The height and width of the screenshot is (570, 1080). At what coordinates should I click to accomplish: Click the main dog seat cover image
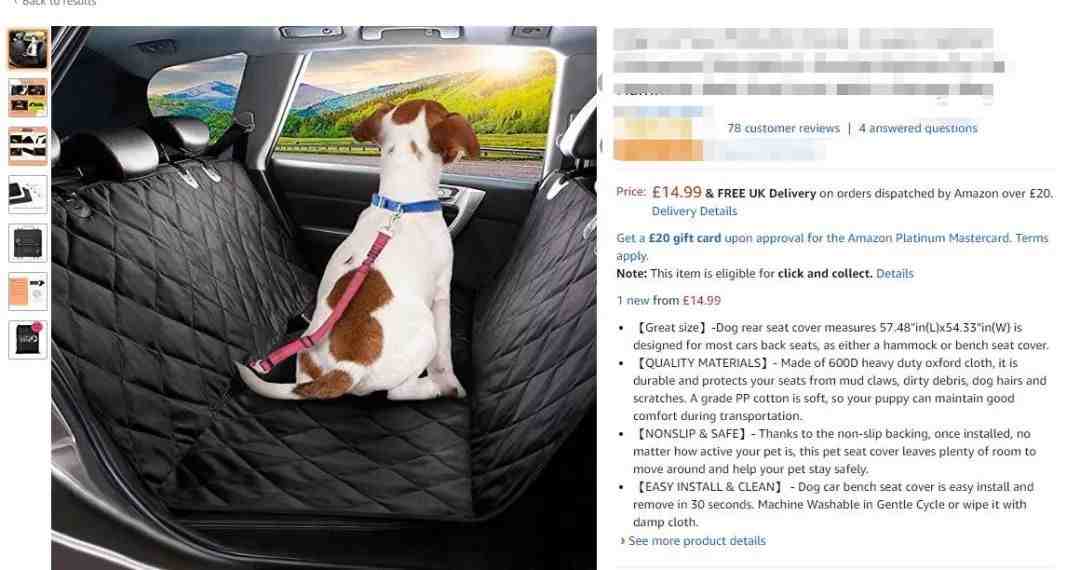tap(324, 297)
